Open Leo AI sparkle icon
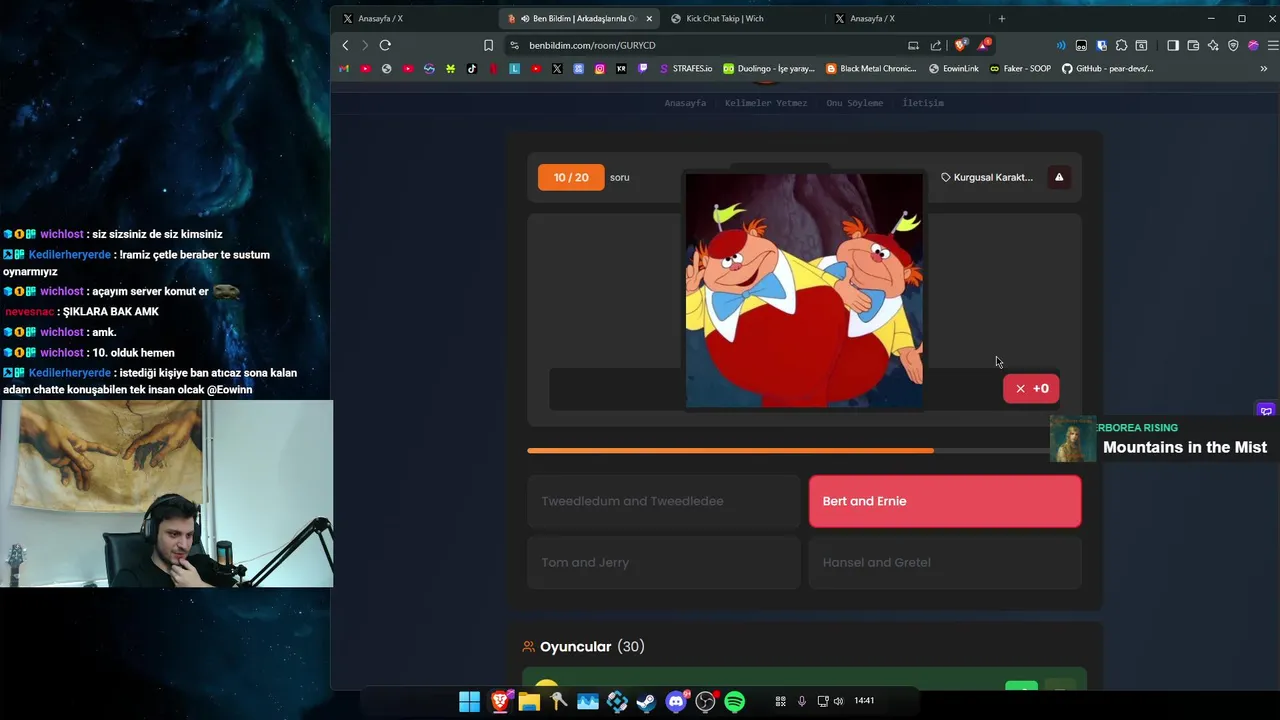The width and height of the screenshot is (1280, 720). click(x=1213, y=45)
